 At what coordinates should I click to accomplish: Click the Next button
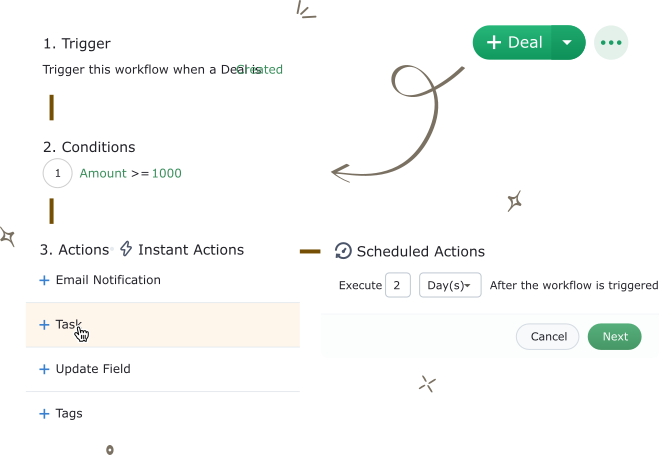[x=614, y=337]
